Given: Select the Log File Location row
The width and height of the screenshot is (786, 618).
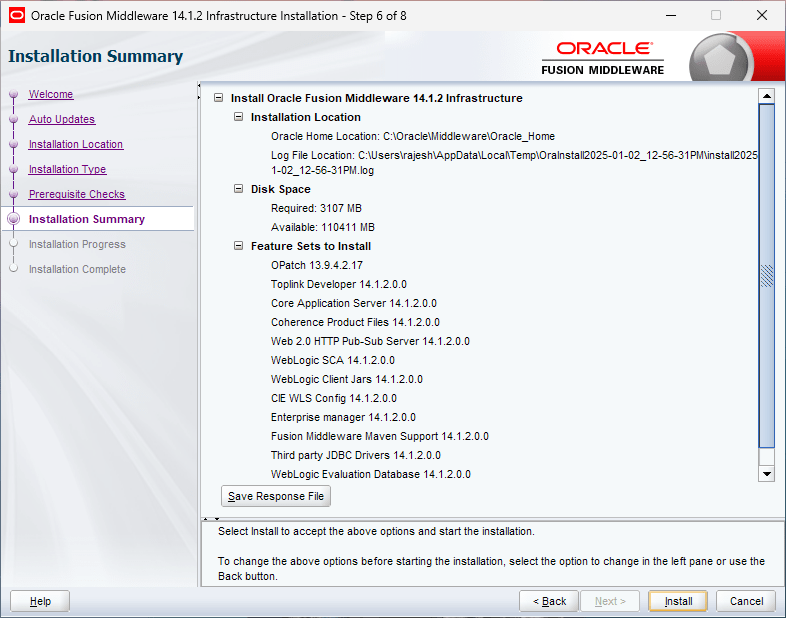Looking at the screenshot, I should point(514,162).
